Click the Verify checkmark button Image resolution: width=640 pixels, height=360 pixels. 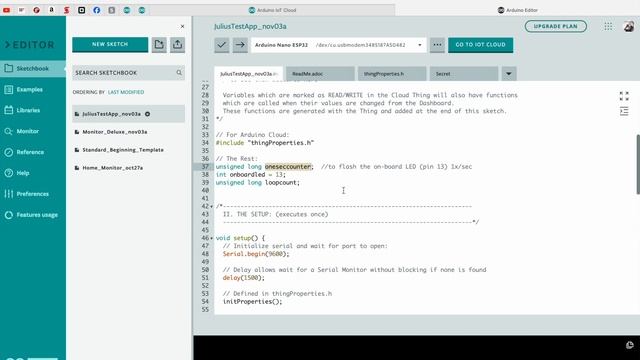pyautogui.click(x=222, y=45)
